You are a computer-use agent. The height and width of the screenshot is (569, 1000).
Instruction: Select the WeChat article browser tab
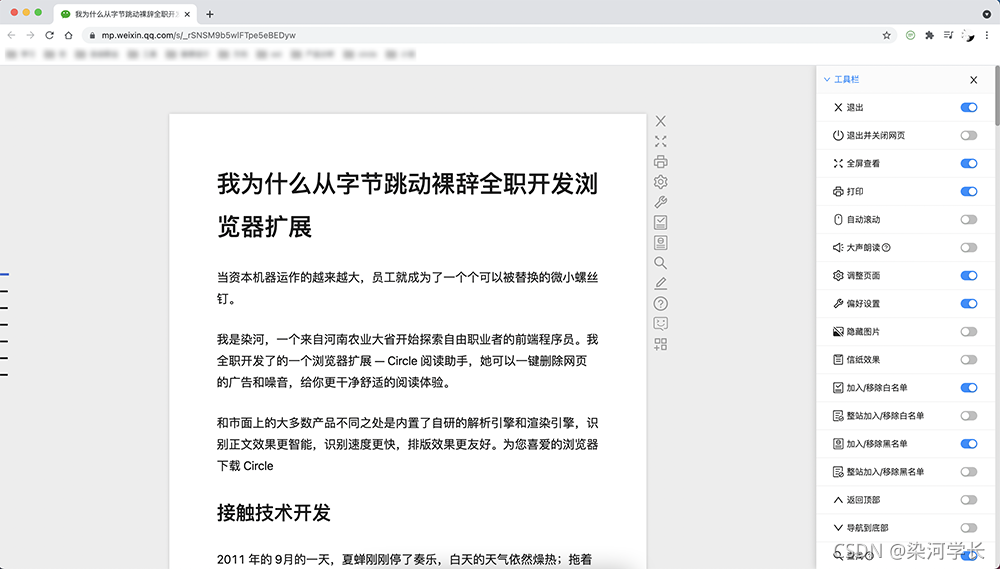pos(125,14)
